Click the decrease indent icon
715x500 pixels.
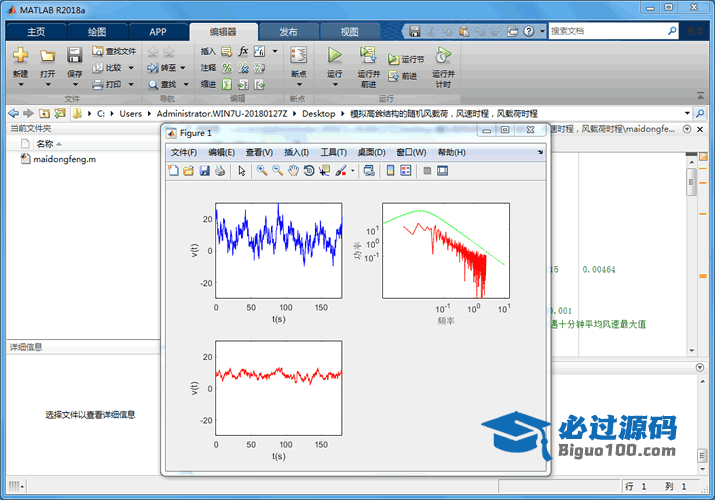[259, 84]
